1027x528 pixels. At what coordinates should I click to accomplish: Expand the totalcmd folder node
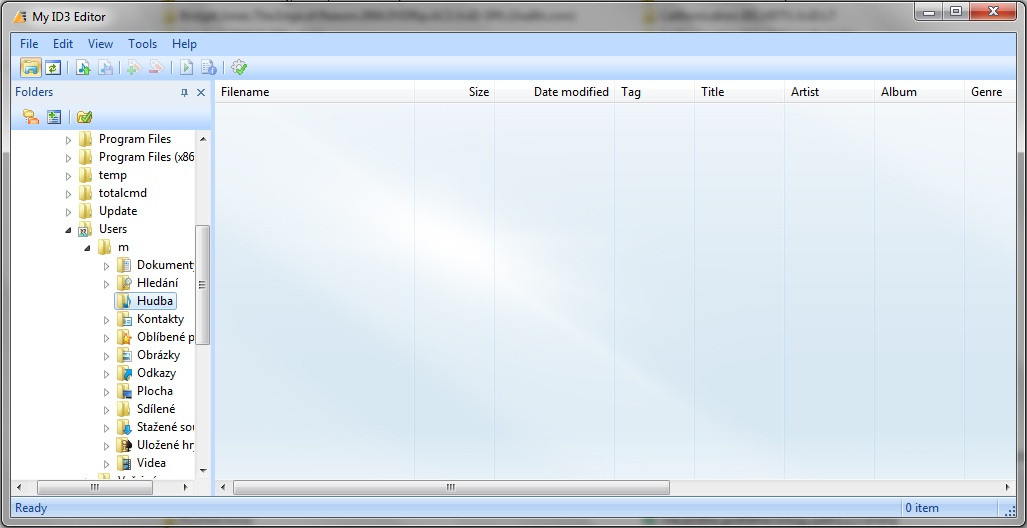click(x=68, y=193)
